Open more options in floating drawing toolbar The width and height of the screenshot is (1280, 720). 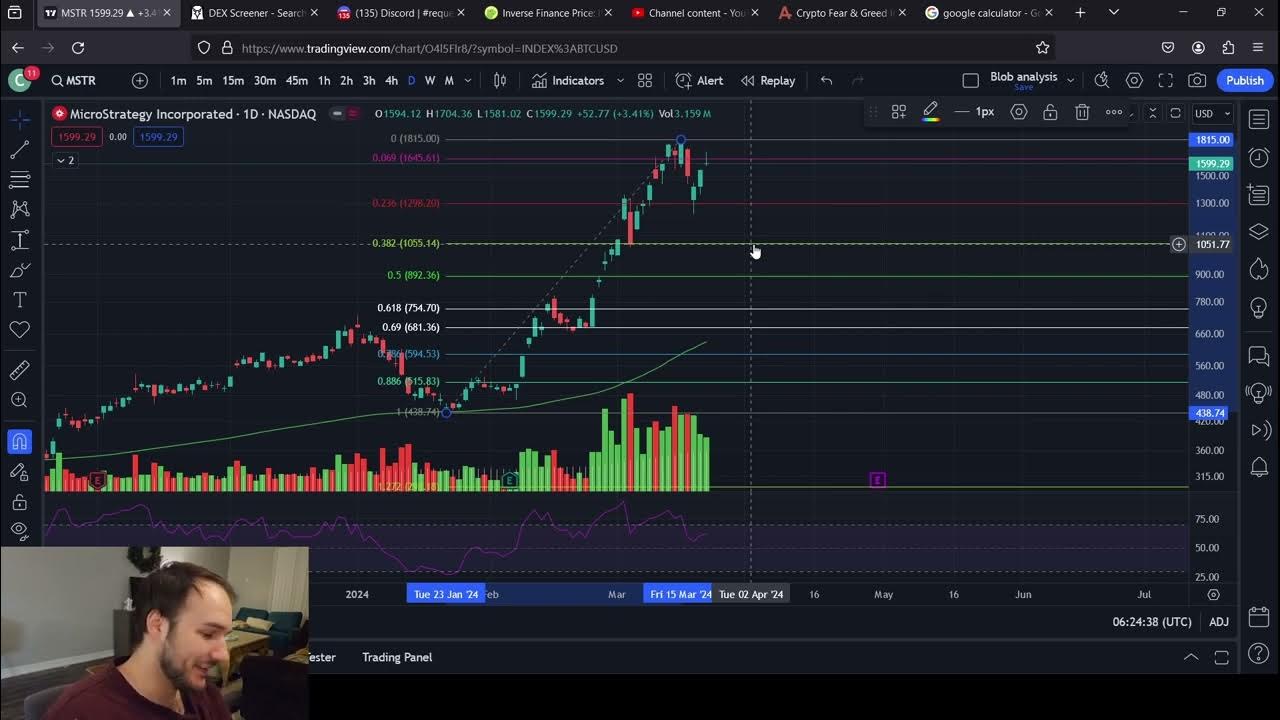[1114, 112]
